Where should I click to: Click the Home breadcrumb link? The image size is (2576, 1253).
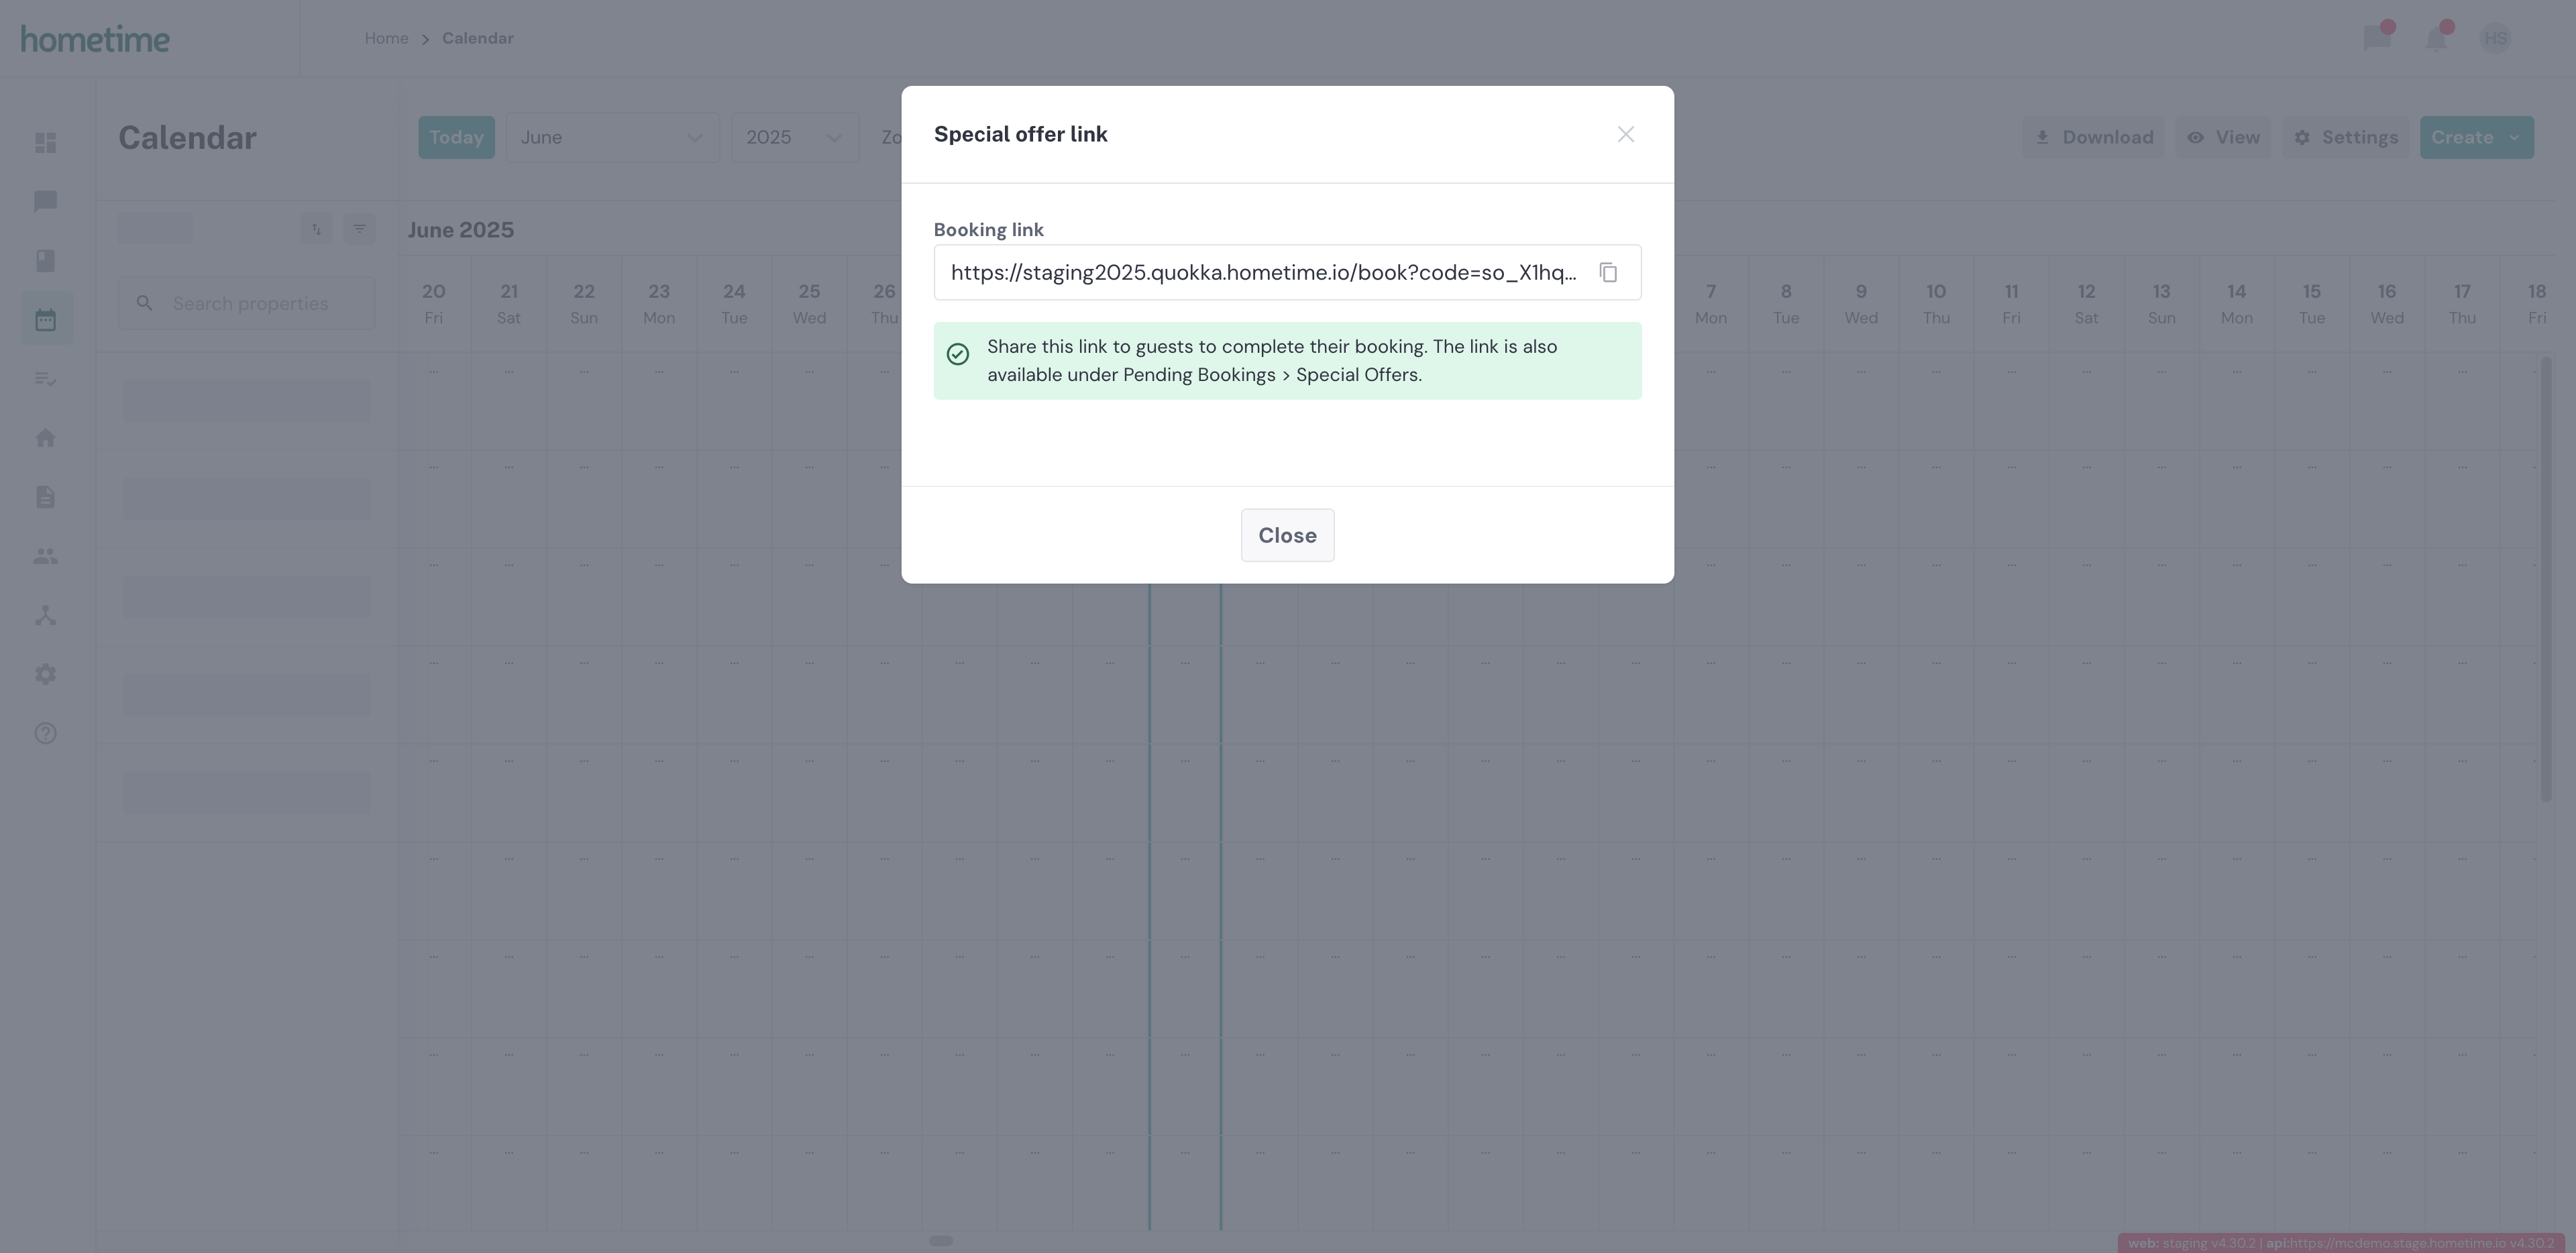click(386, 39)
